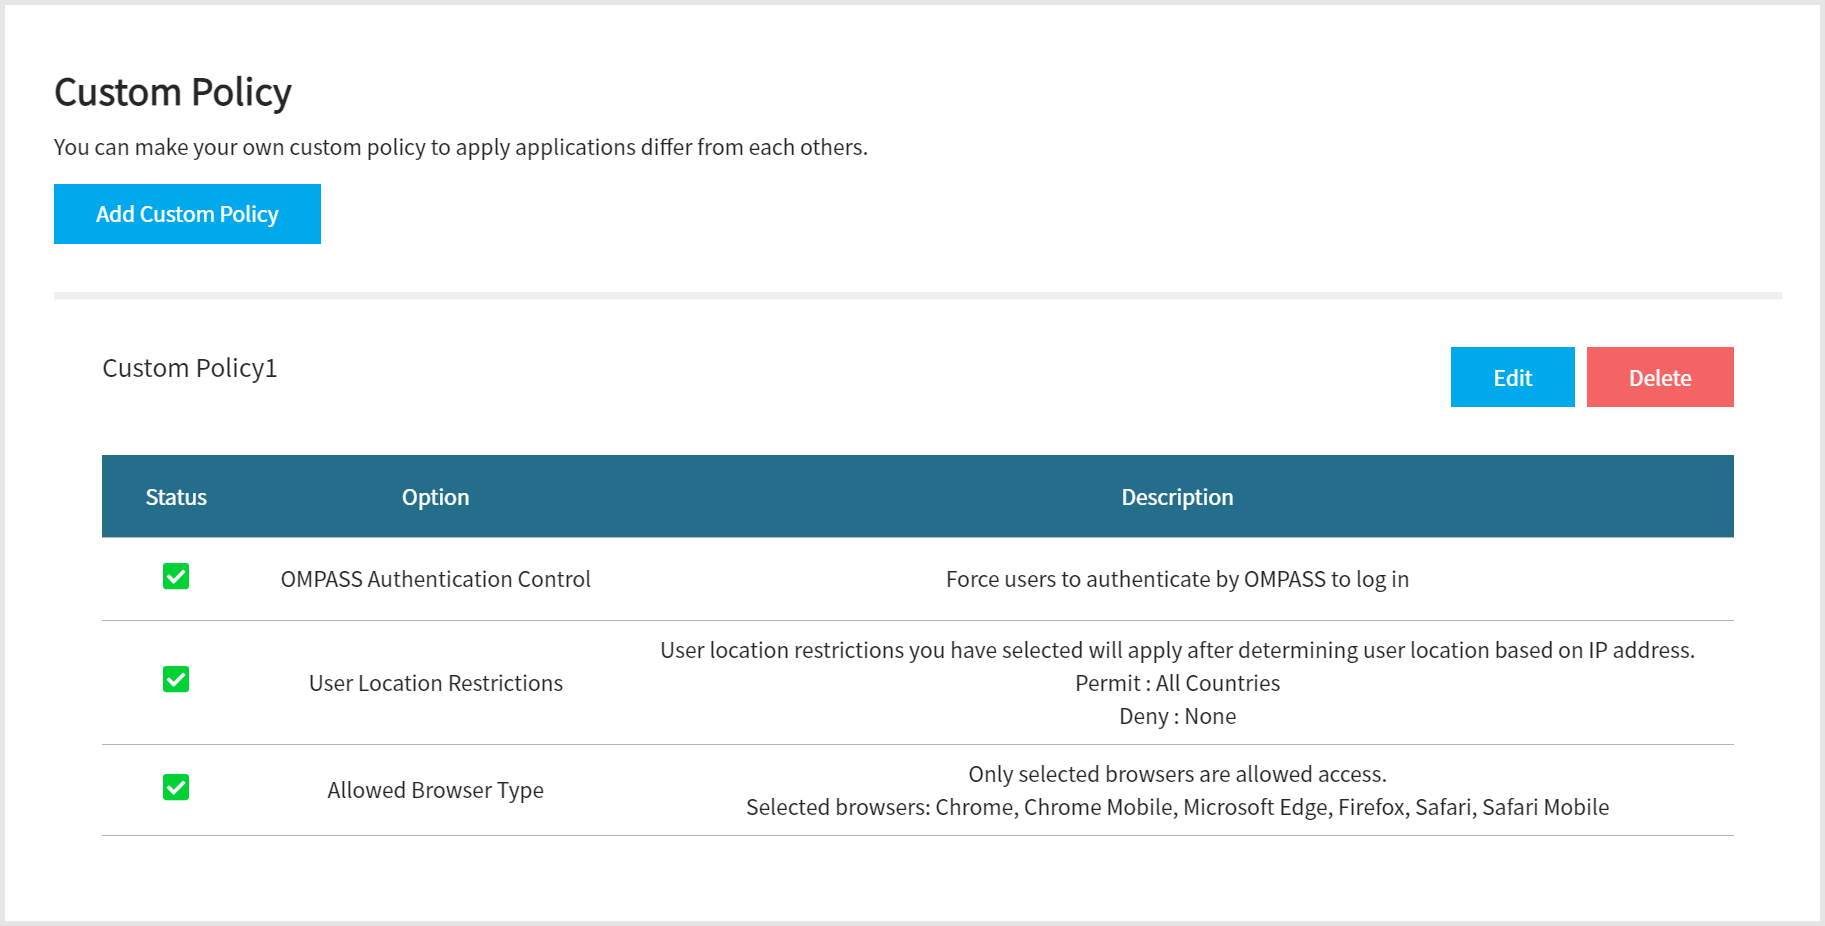Toggle User Location Restrictions status checkbox
Screen dimensions: 1825x926
176,680
